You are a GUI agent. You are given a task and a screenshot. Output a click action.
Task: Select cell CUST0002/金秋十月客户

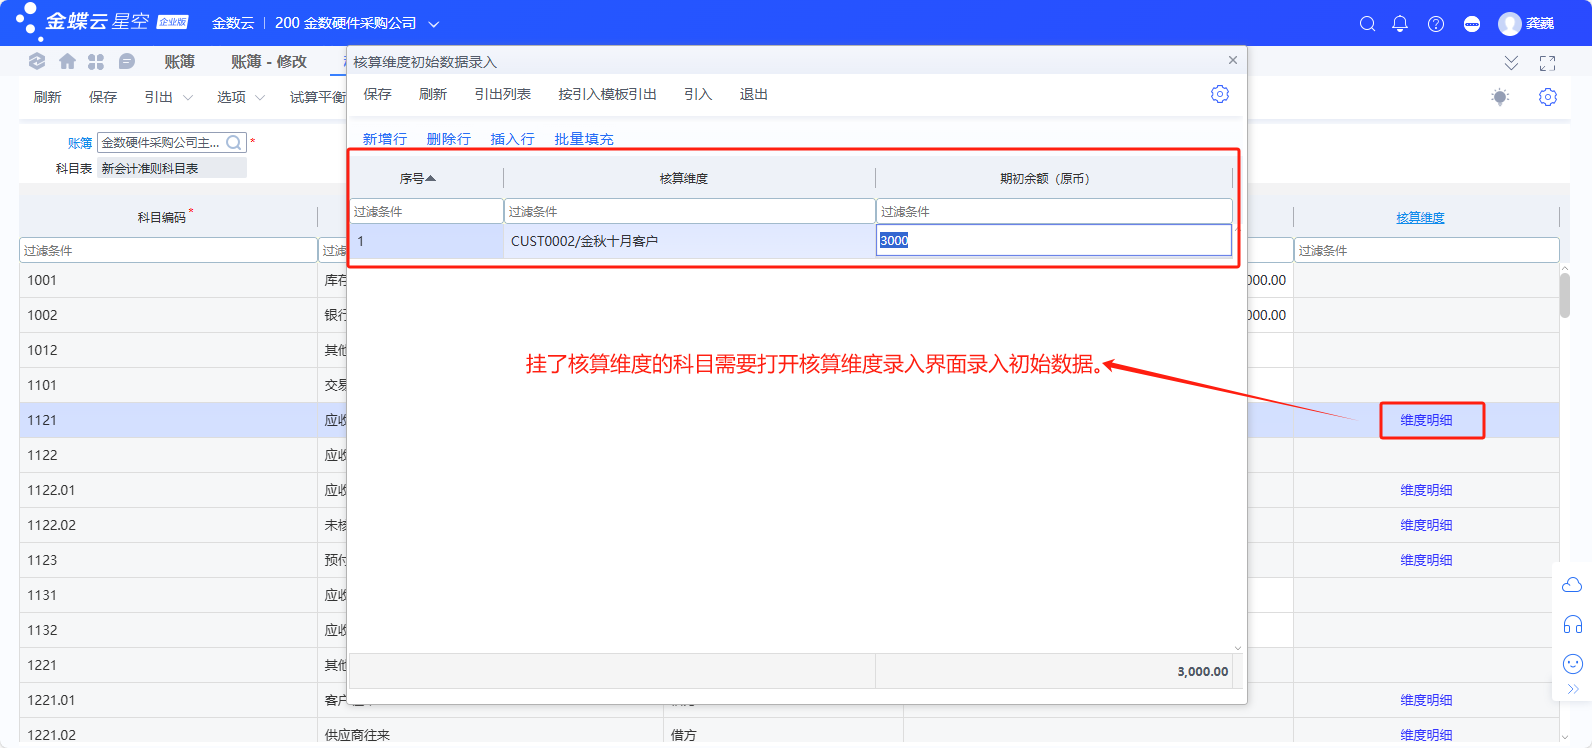pyautogui.click(x=690, y=241)
